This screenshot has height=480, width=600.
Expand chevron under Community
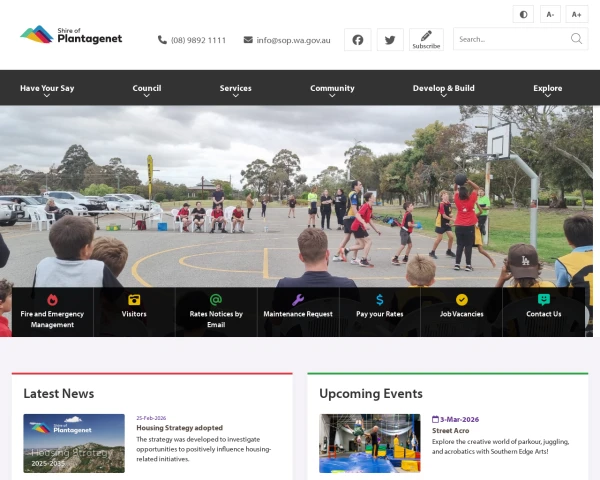[332, 96]
